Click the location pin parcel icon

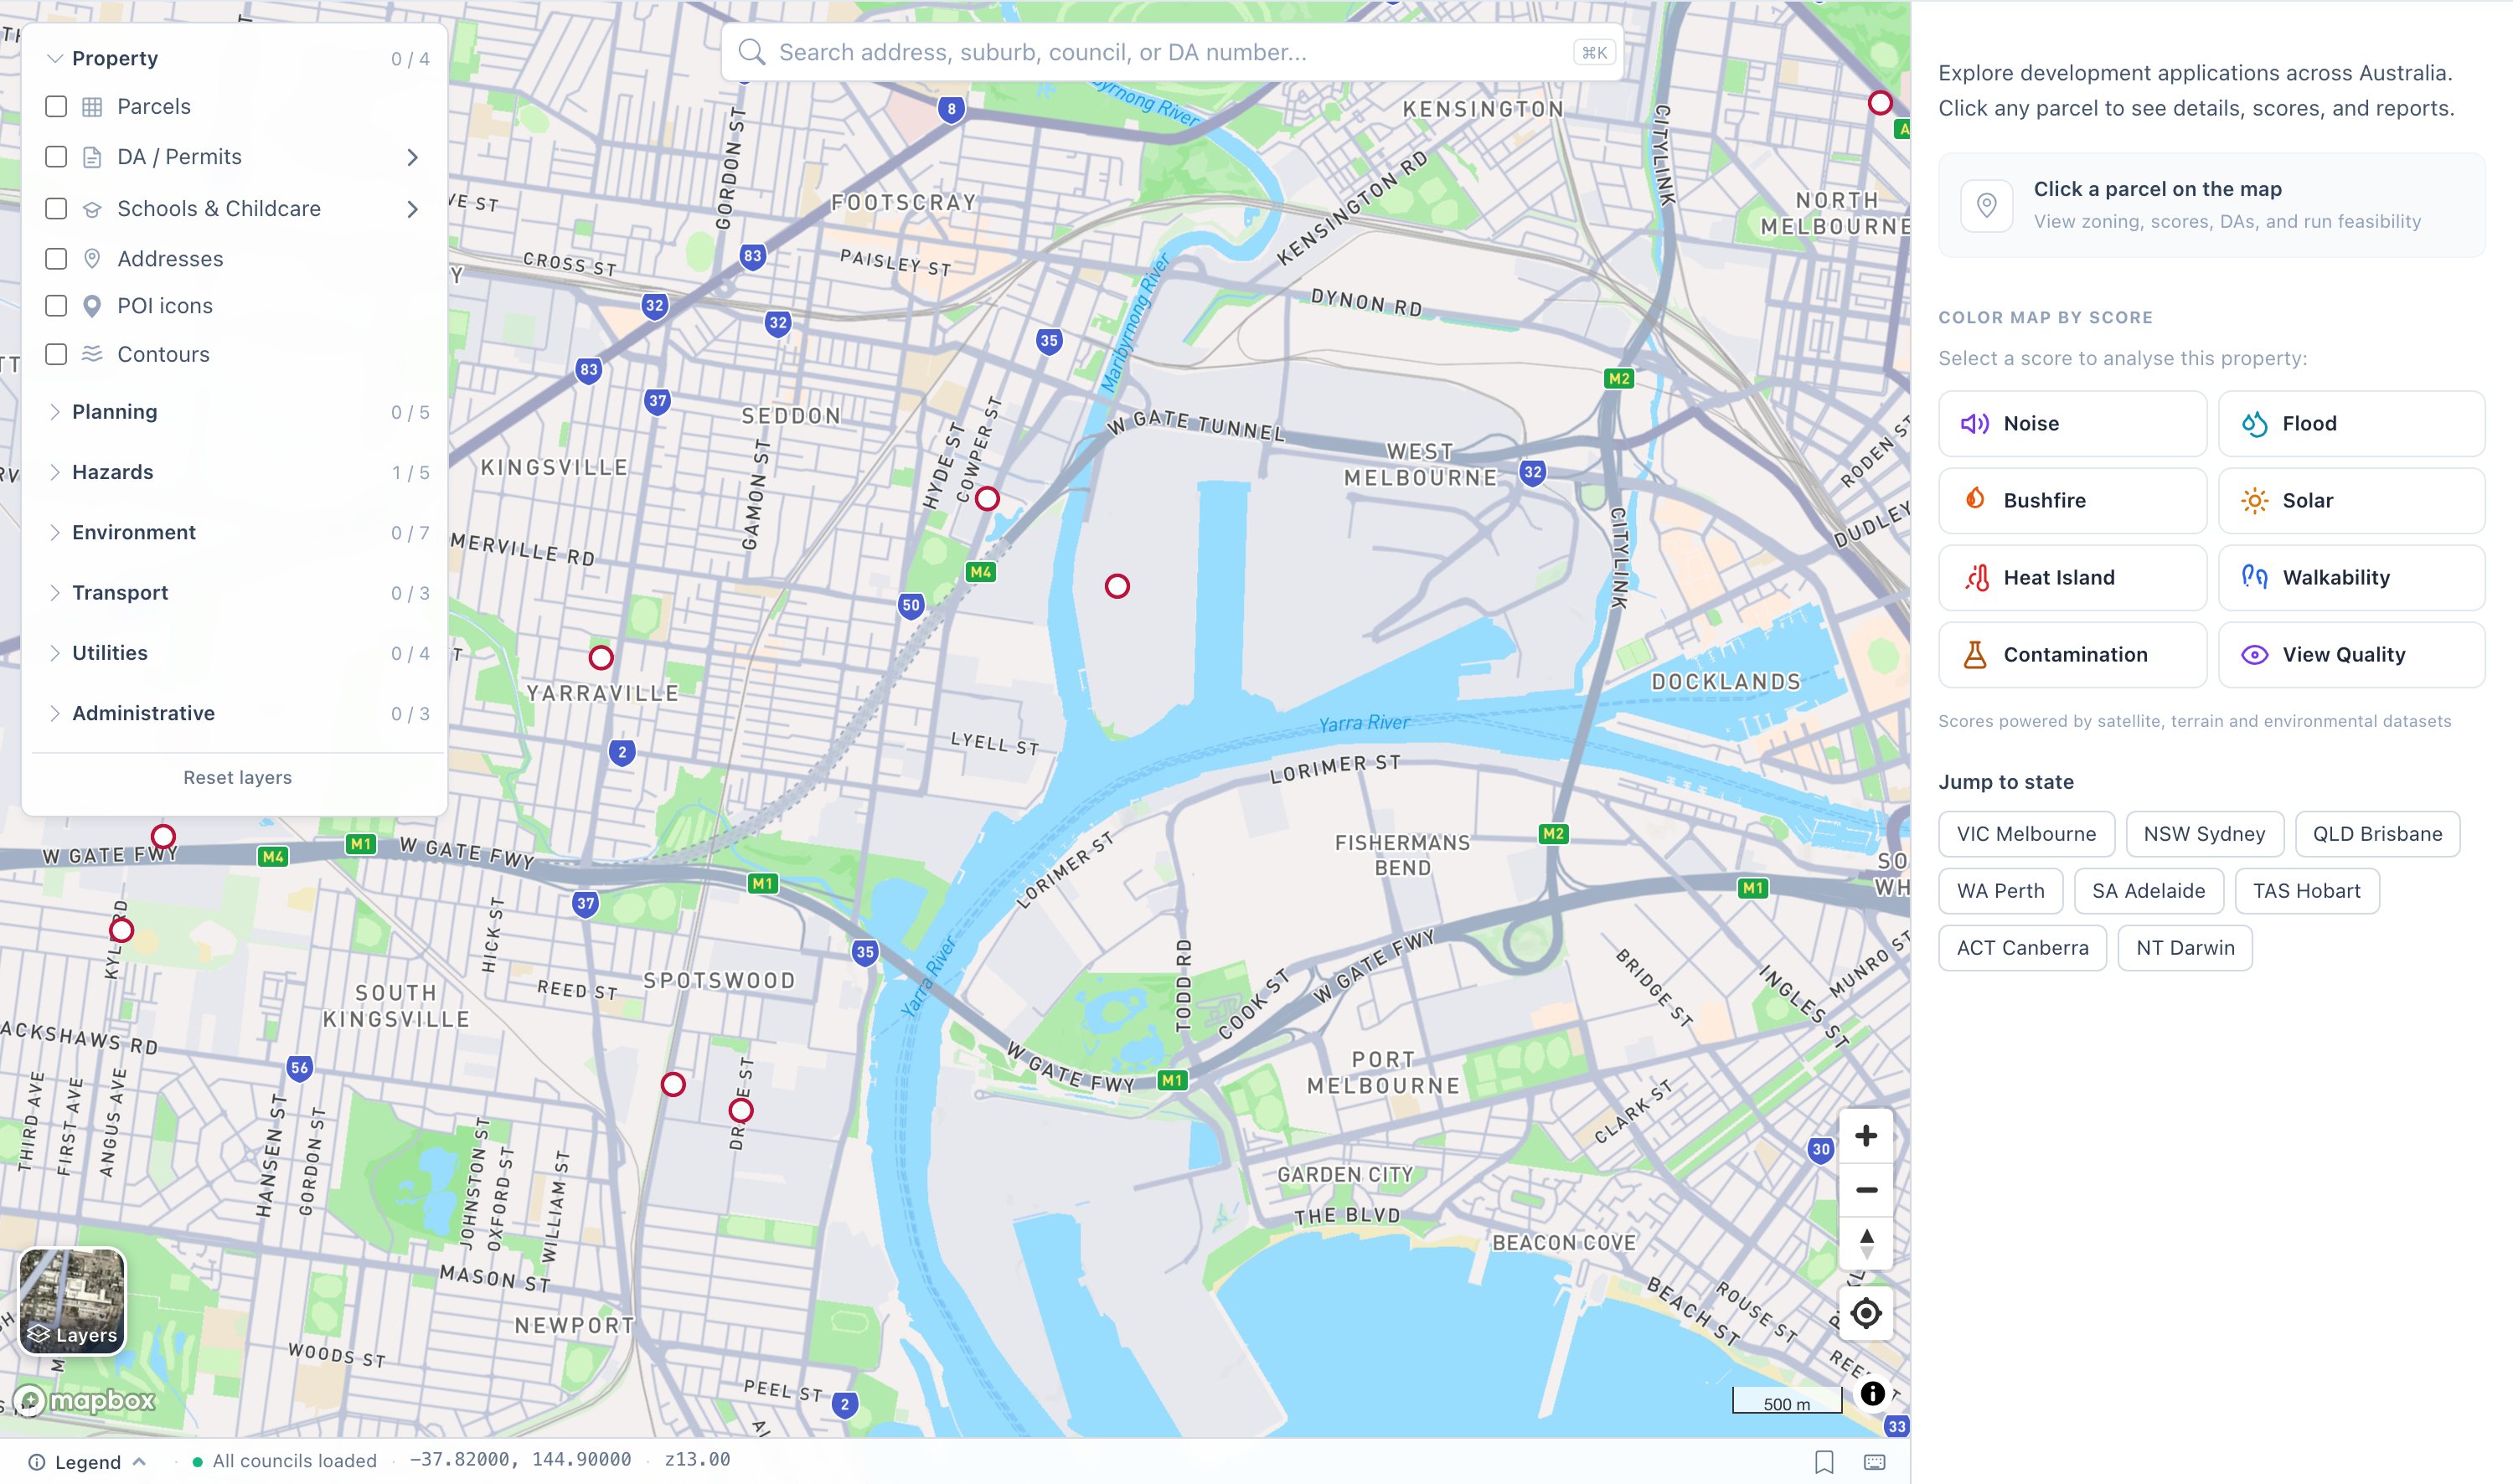tap(1986, 205)
